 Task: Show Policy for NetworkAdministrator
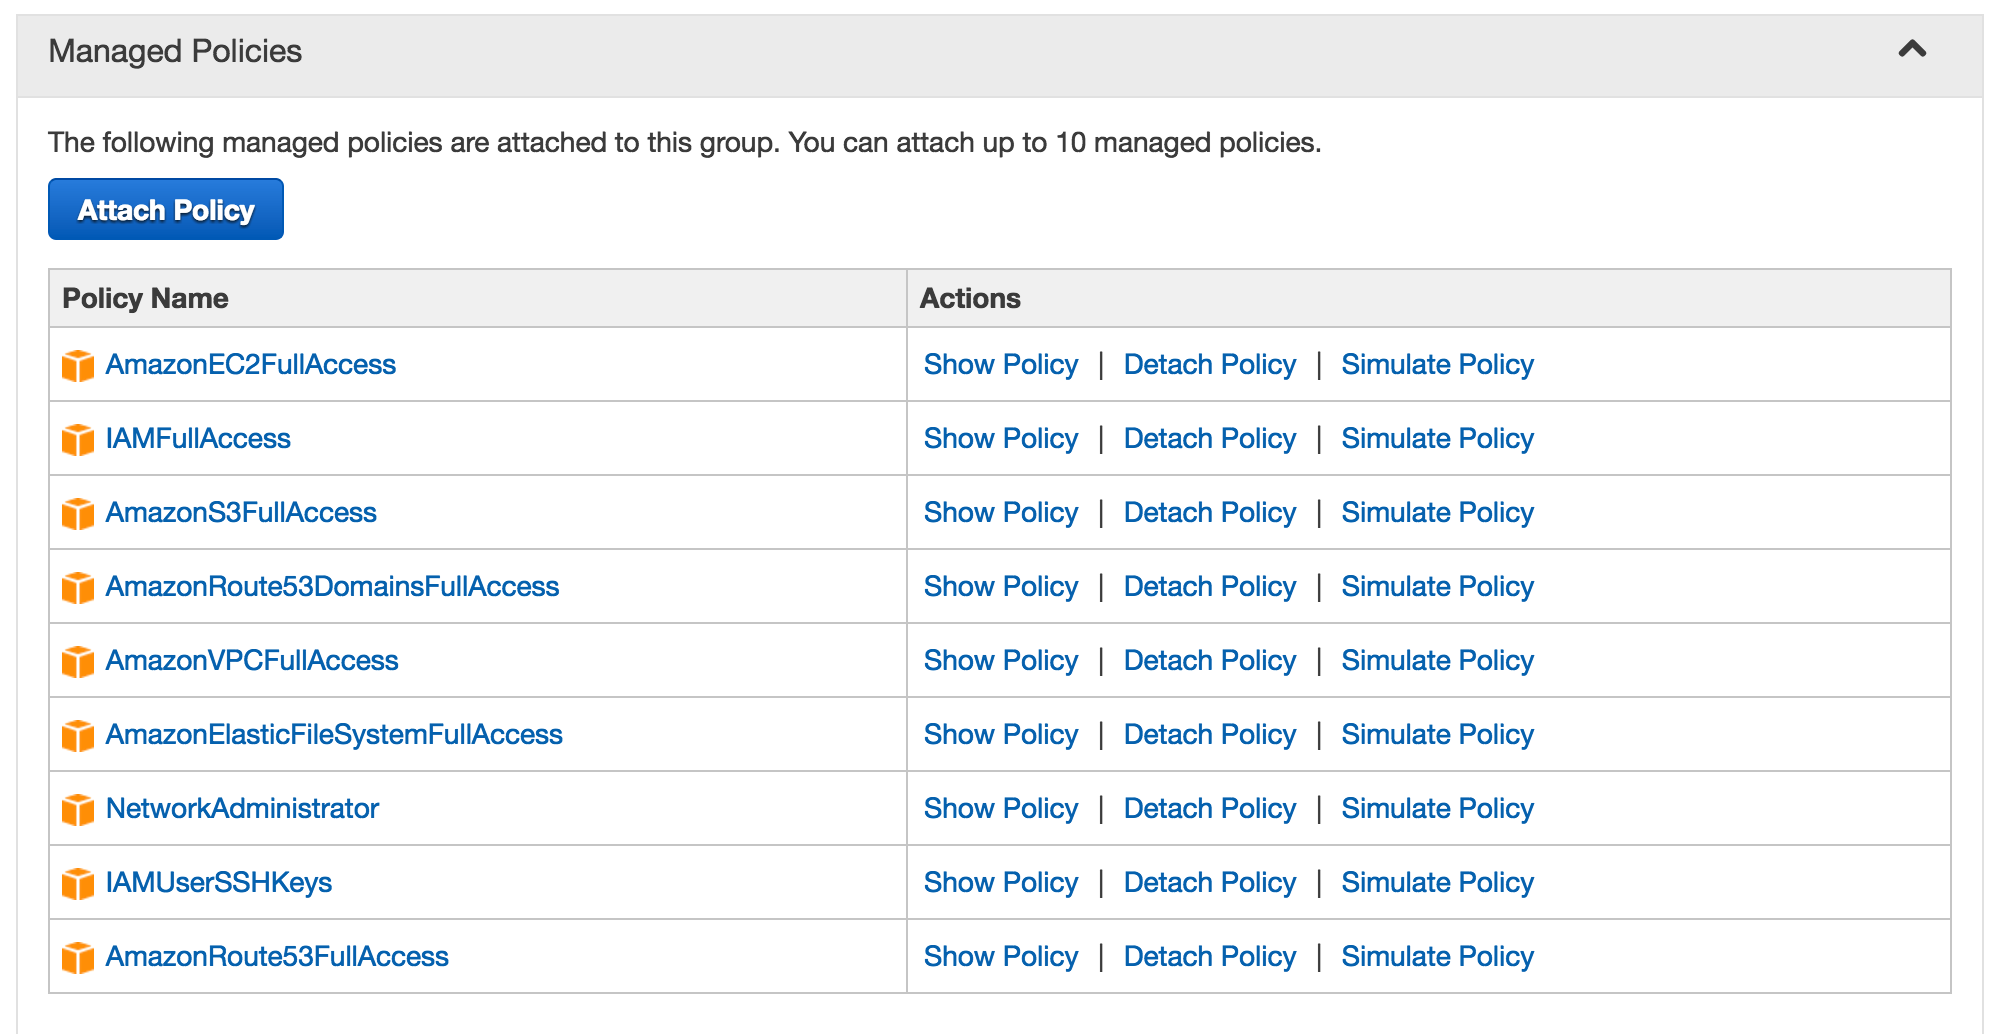[1001, 808]
